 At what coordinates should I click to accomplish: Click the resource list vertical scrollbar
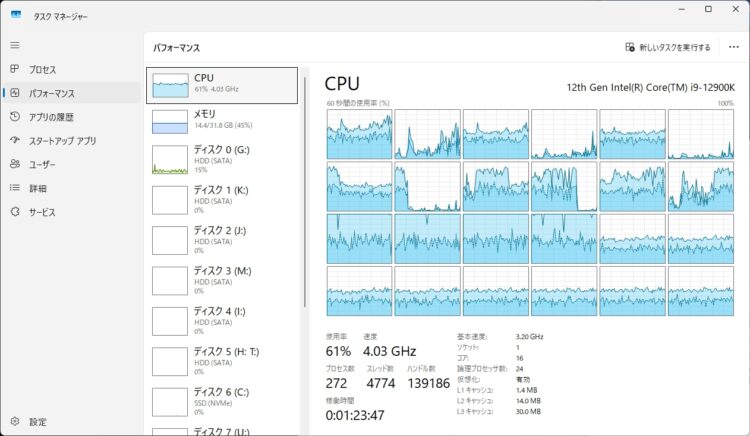[306, 180]
